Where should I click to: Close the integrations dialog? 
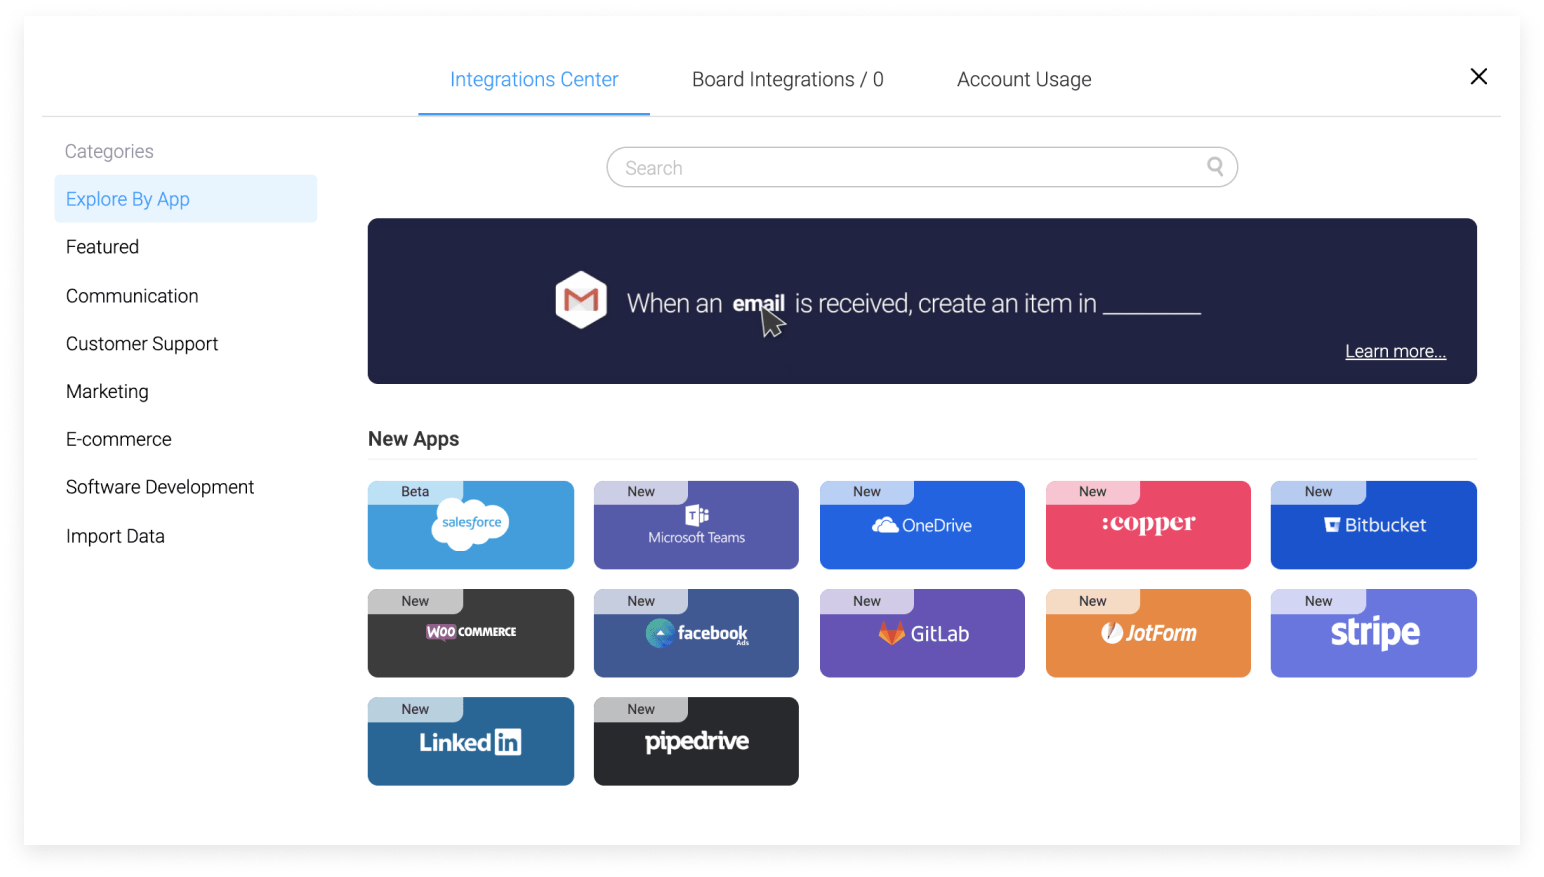(x=1479, y=77)
